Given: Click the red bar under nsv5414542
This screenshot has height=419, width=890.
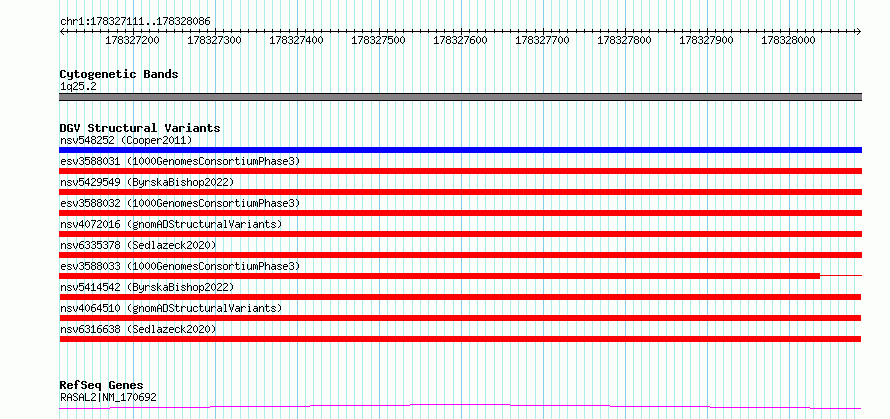Looking at the screenshot, I should click(460, 297).
